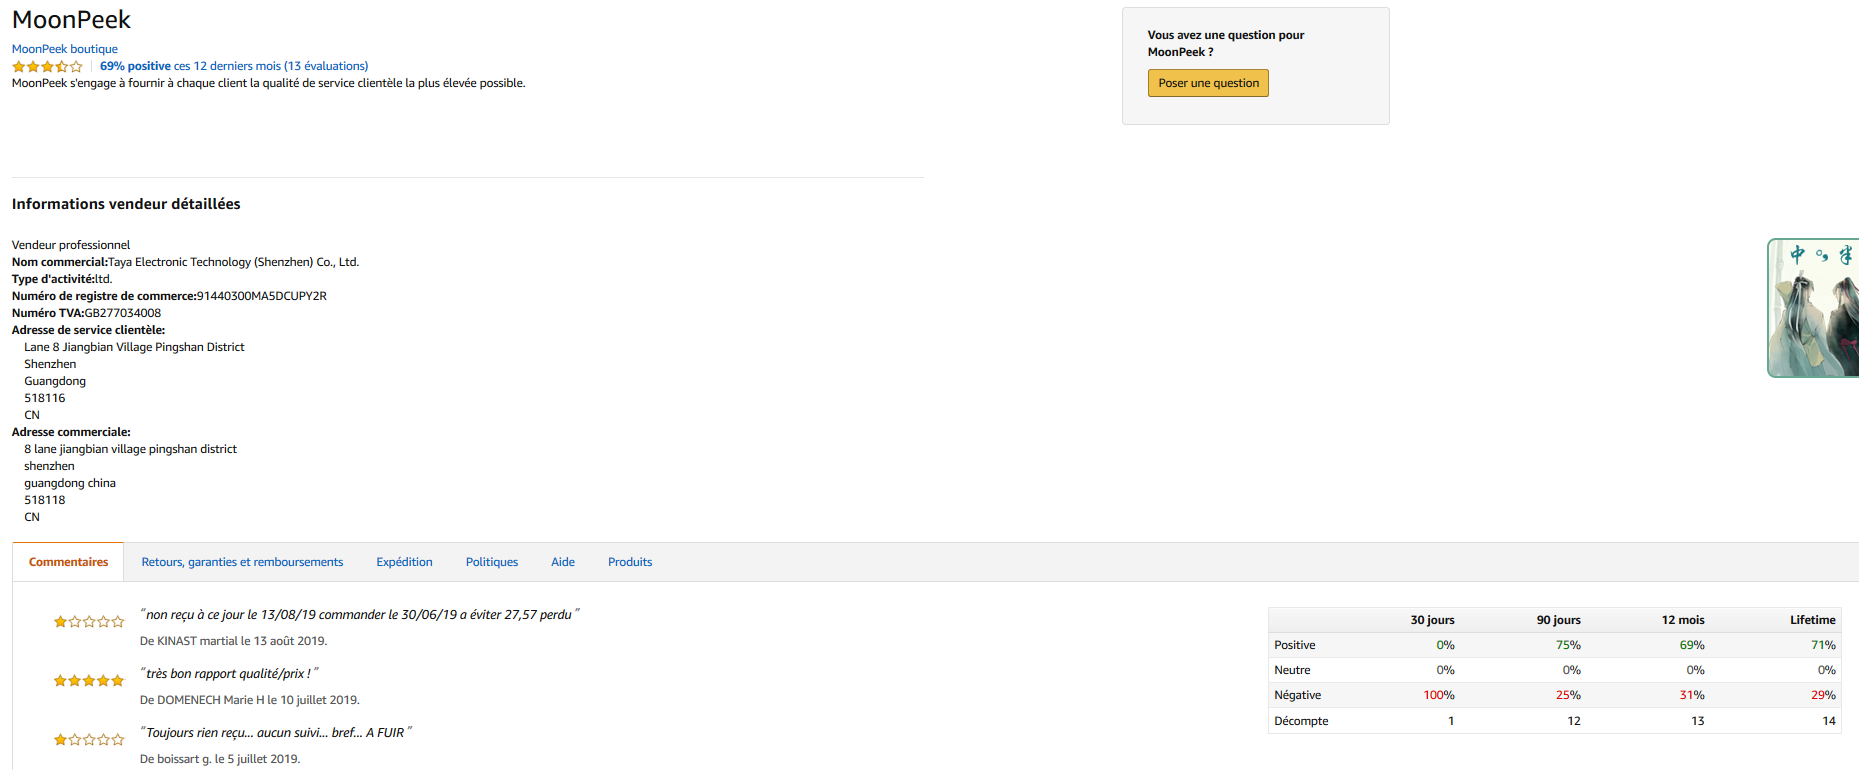Click the '12 mois' column header
This screenshot has width=1859, height=770.
coord(1683,620)
